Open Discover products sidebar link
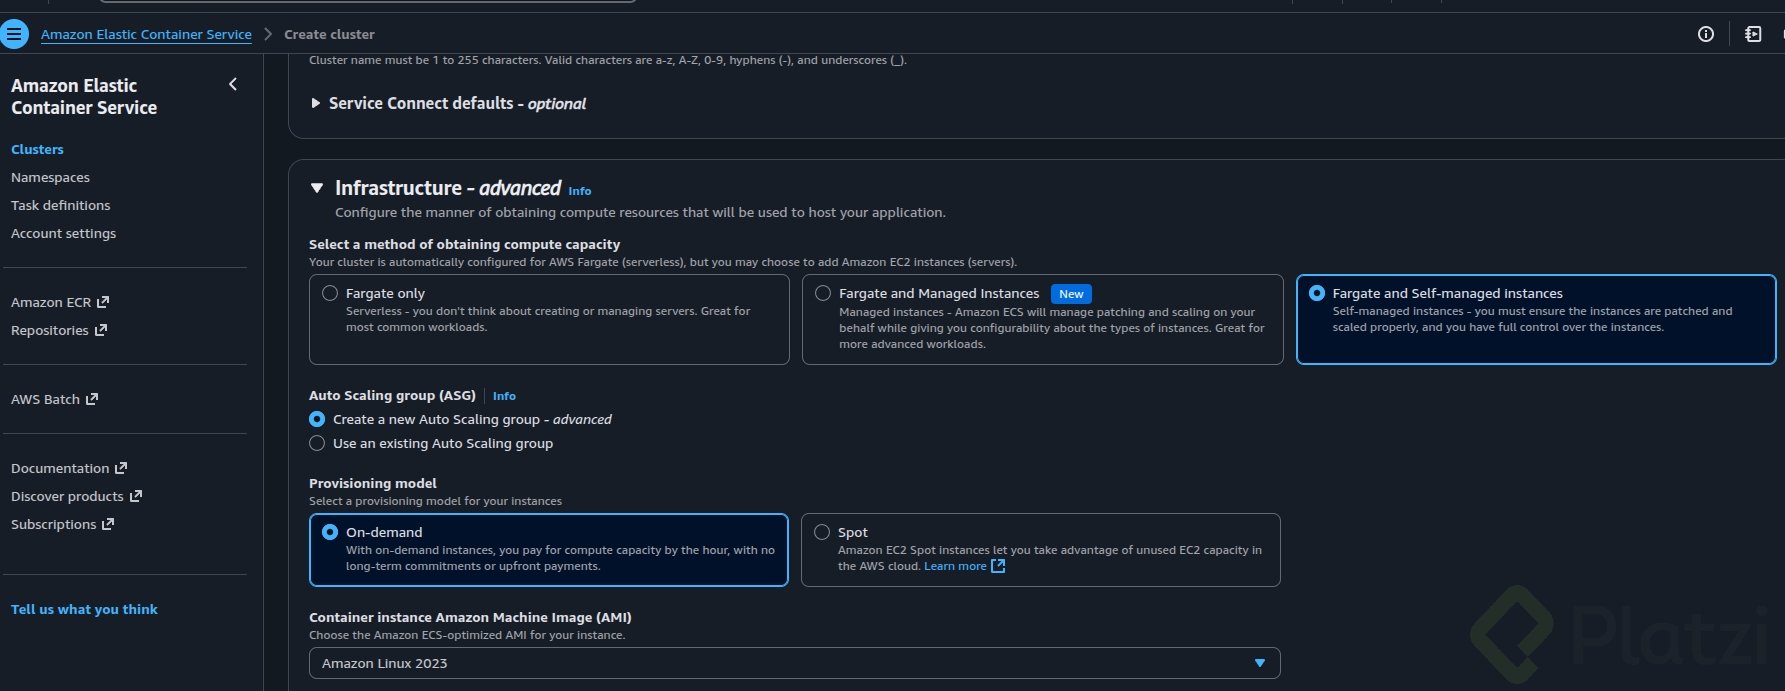Viewport: 1785px width, 691px height. (x=67, y=496)
